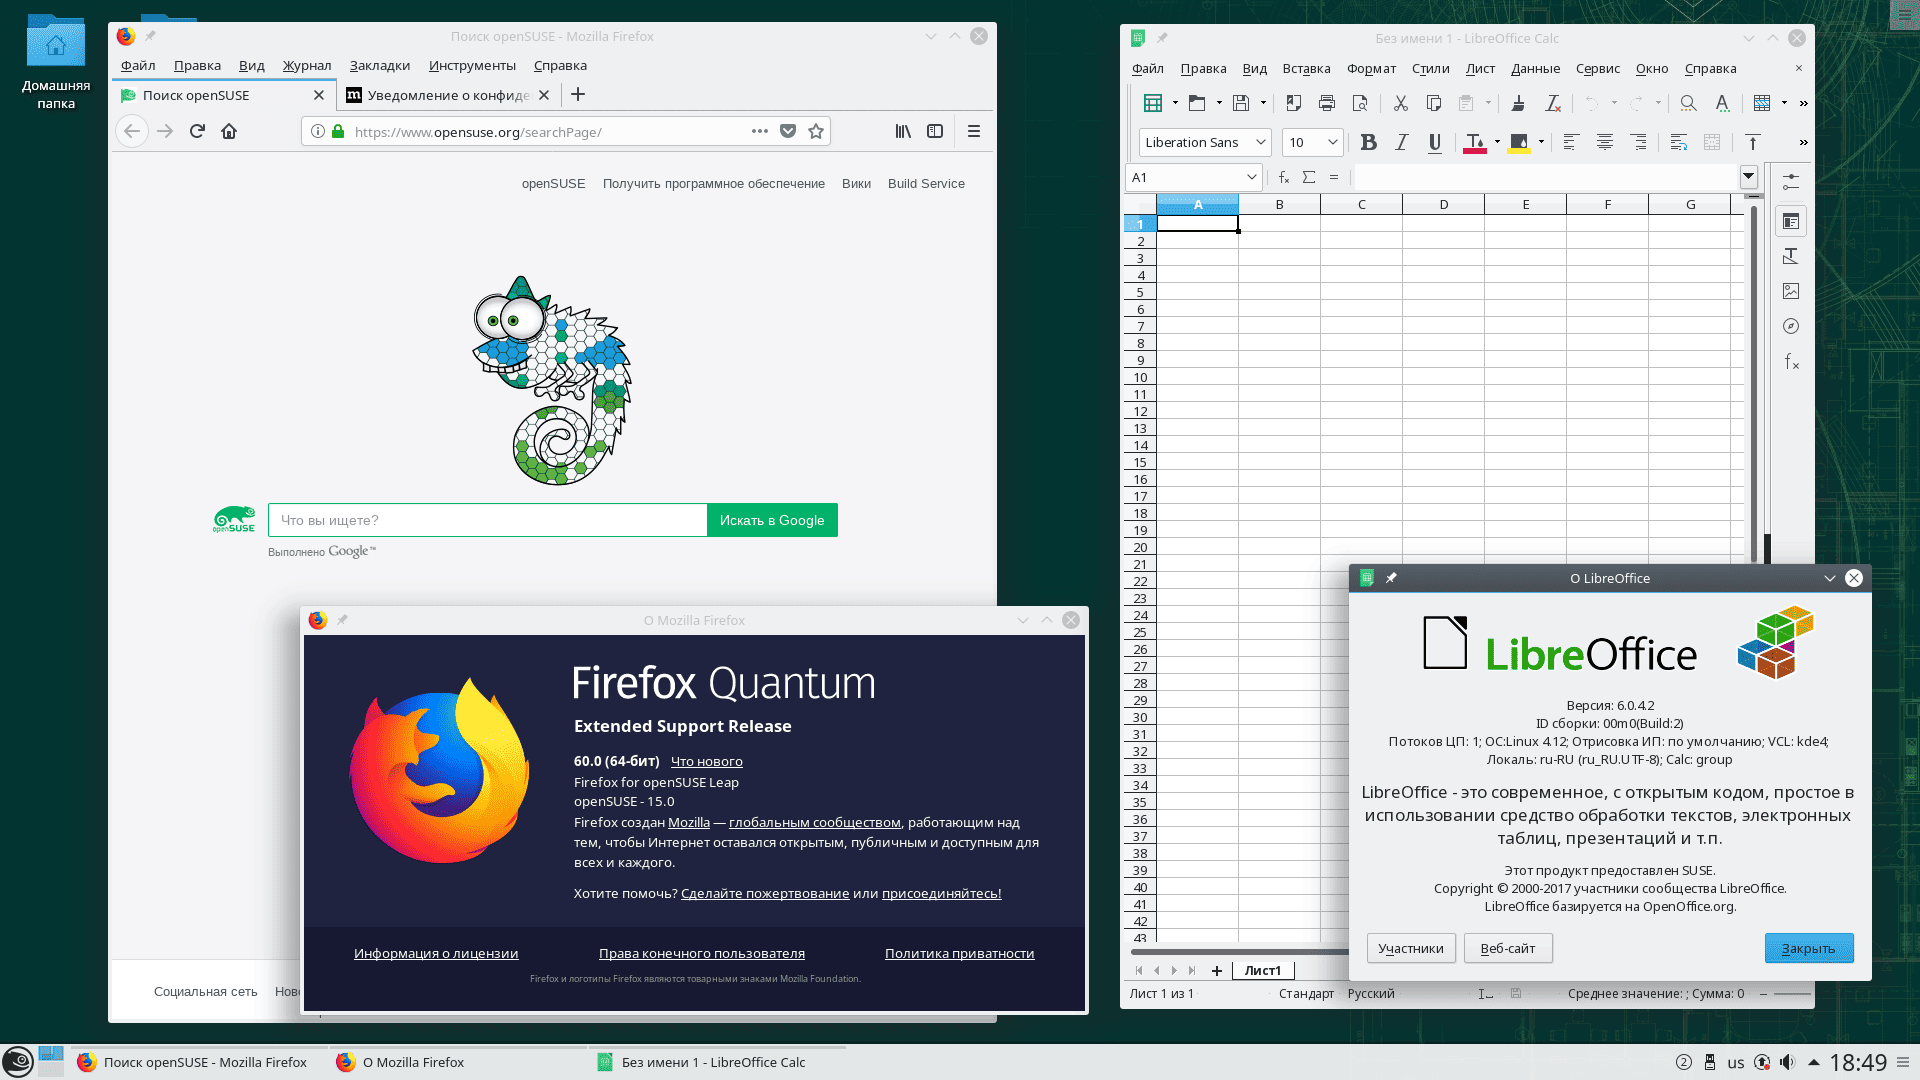Click the Cut scissors icon in Calc

[x=1400, y=103]
